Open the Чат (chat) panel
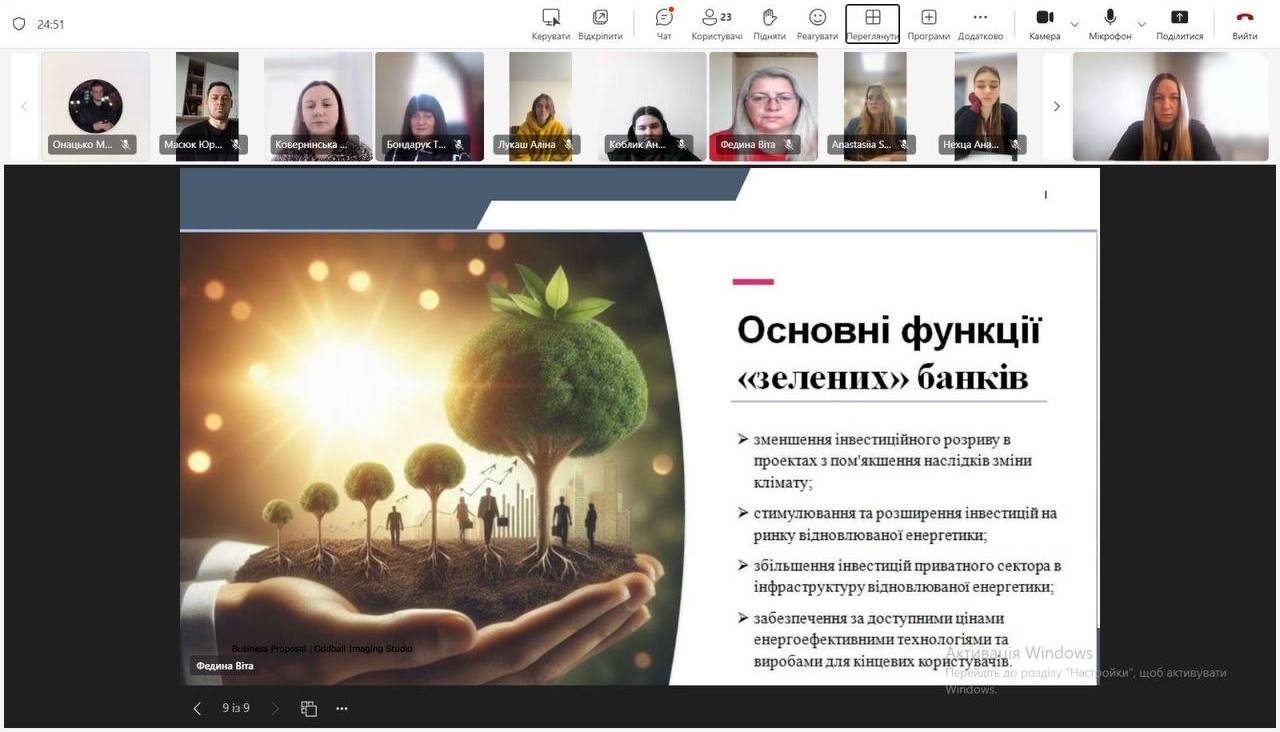This screenshot has width=1280, height=732. tap(664, 23)
